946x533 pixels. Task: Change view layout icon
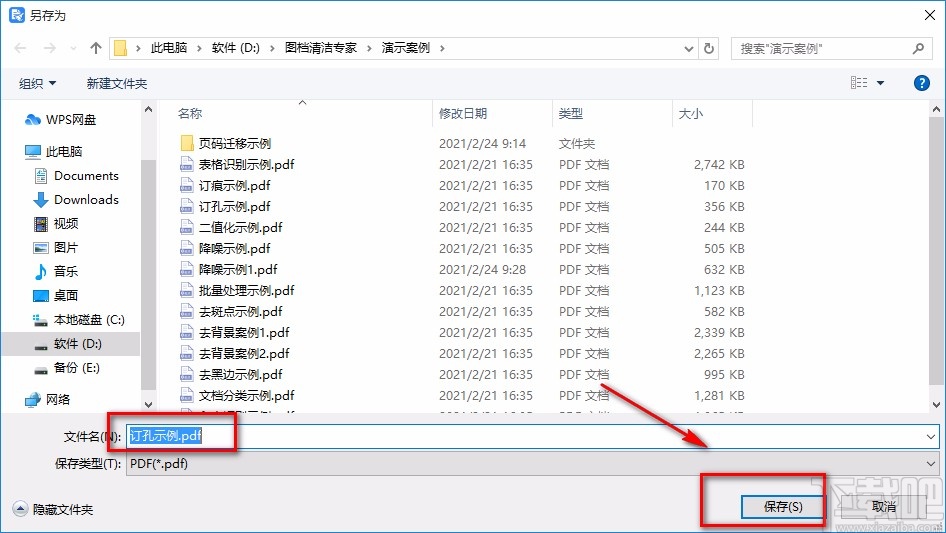[x=859, y=83]
